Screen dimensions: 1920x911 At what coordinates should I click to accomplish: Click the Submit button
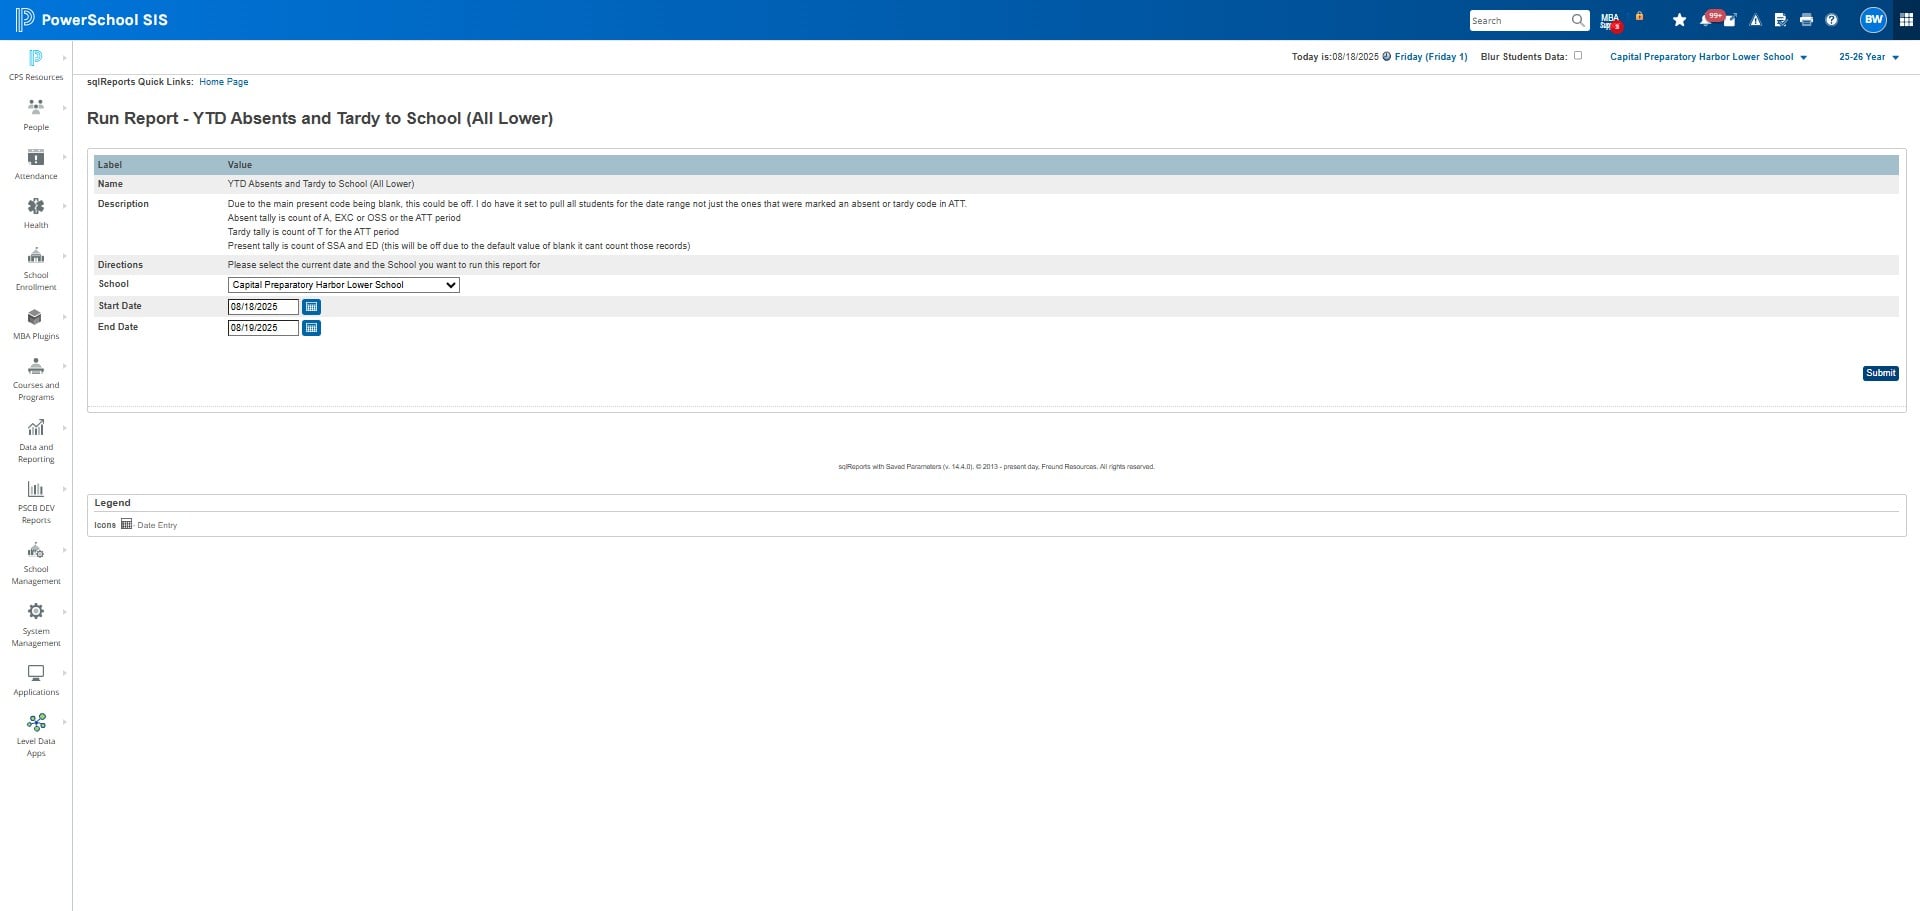[1880, 373]
